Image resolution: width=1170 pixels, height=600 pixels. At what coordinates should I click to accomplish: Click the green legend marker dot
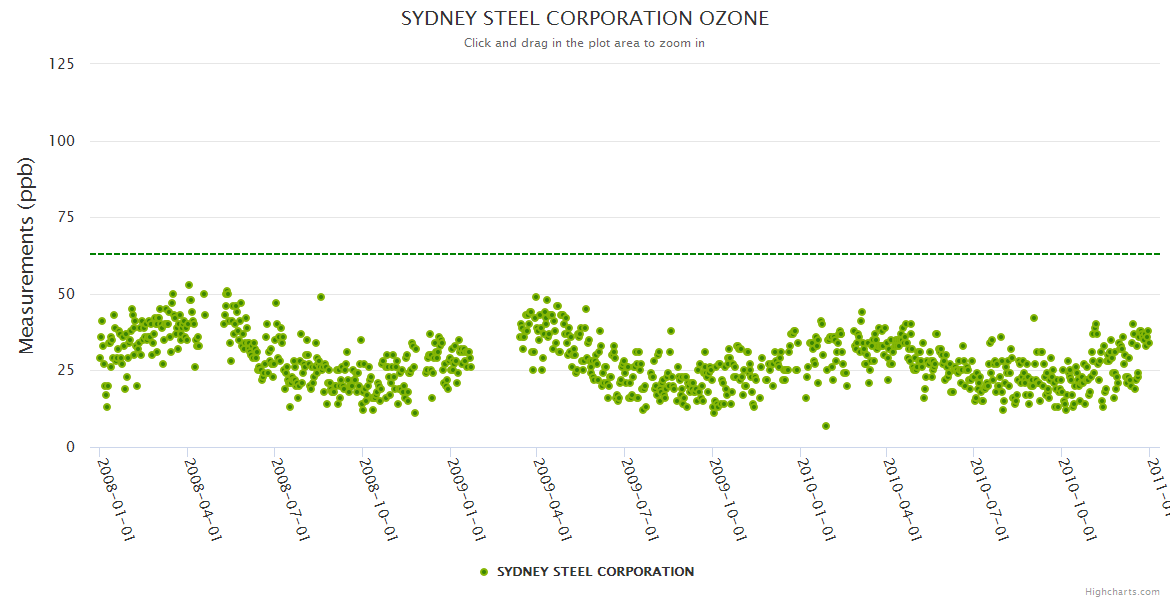484,572
